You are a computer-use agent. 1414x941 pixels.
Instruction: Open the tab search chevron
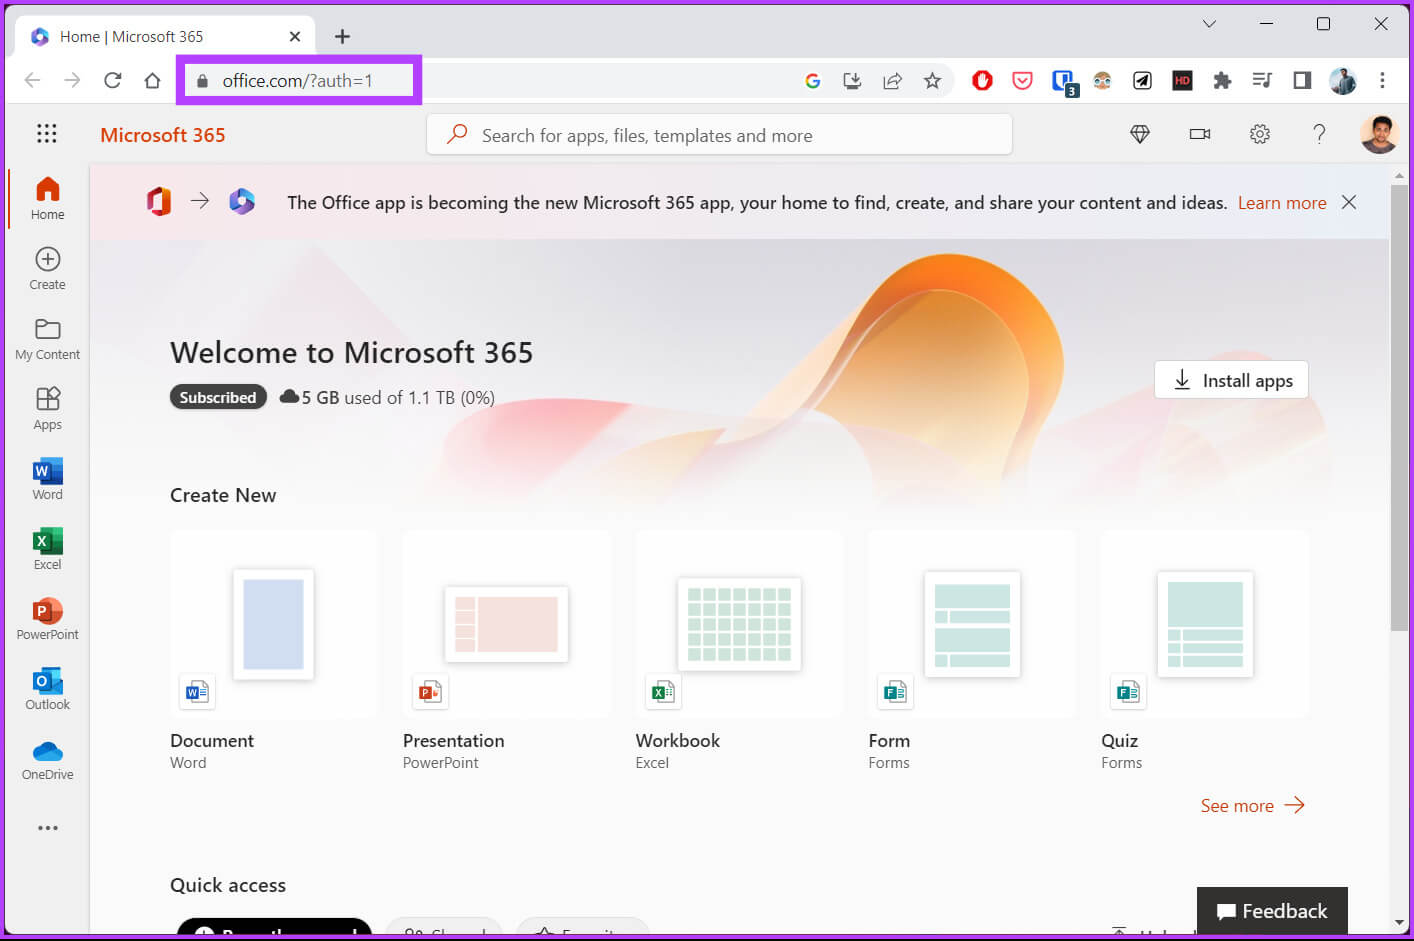coord(1209,24)
